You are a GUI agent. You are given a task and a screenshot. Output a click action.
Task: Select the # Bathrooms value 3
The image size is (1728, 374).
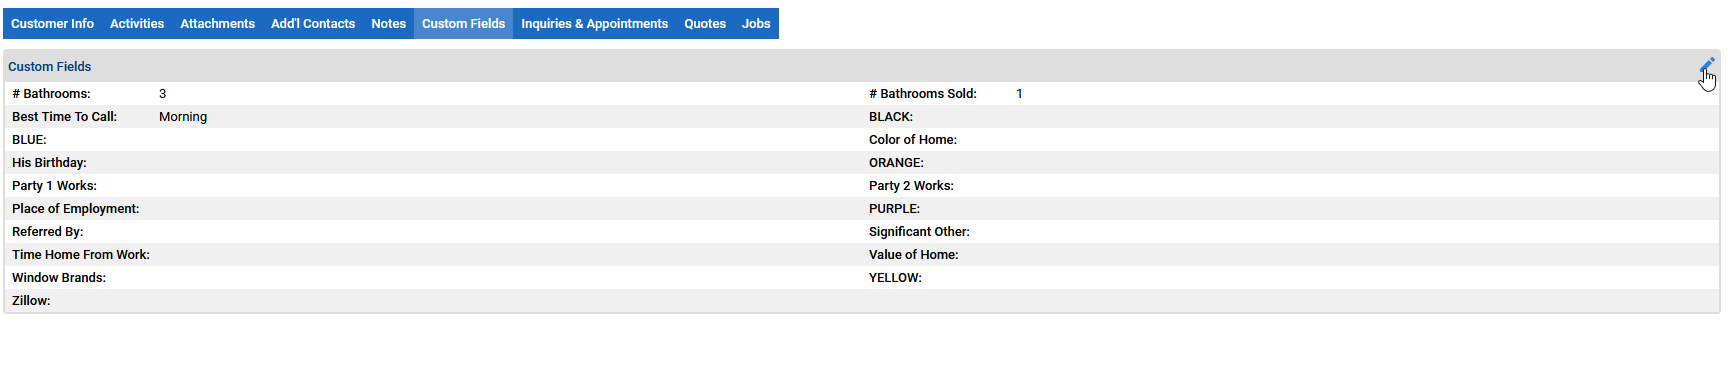point(162,94)
